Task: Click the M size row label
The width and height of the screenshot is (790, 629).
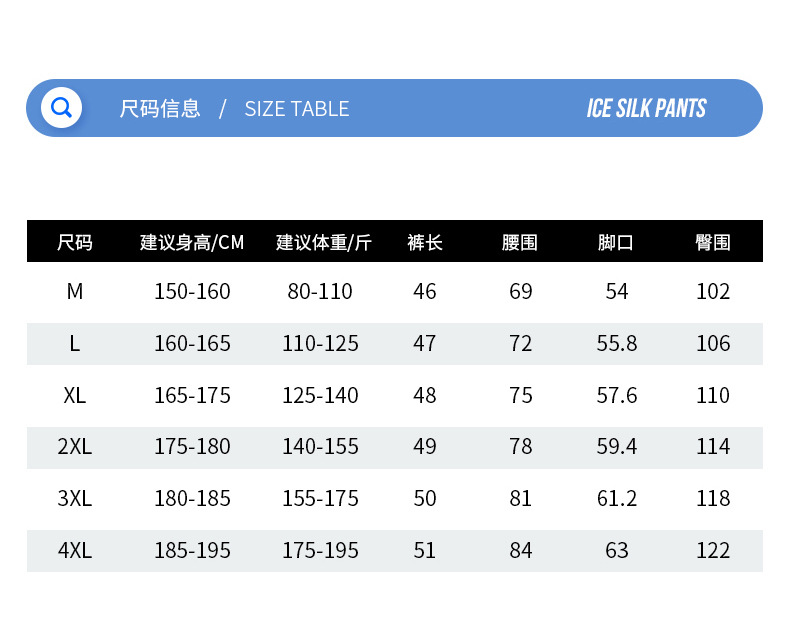Action: [x=75, y=291]
